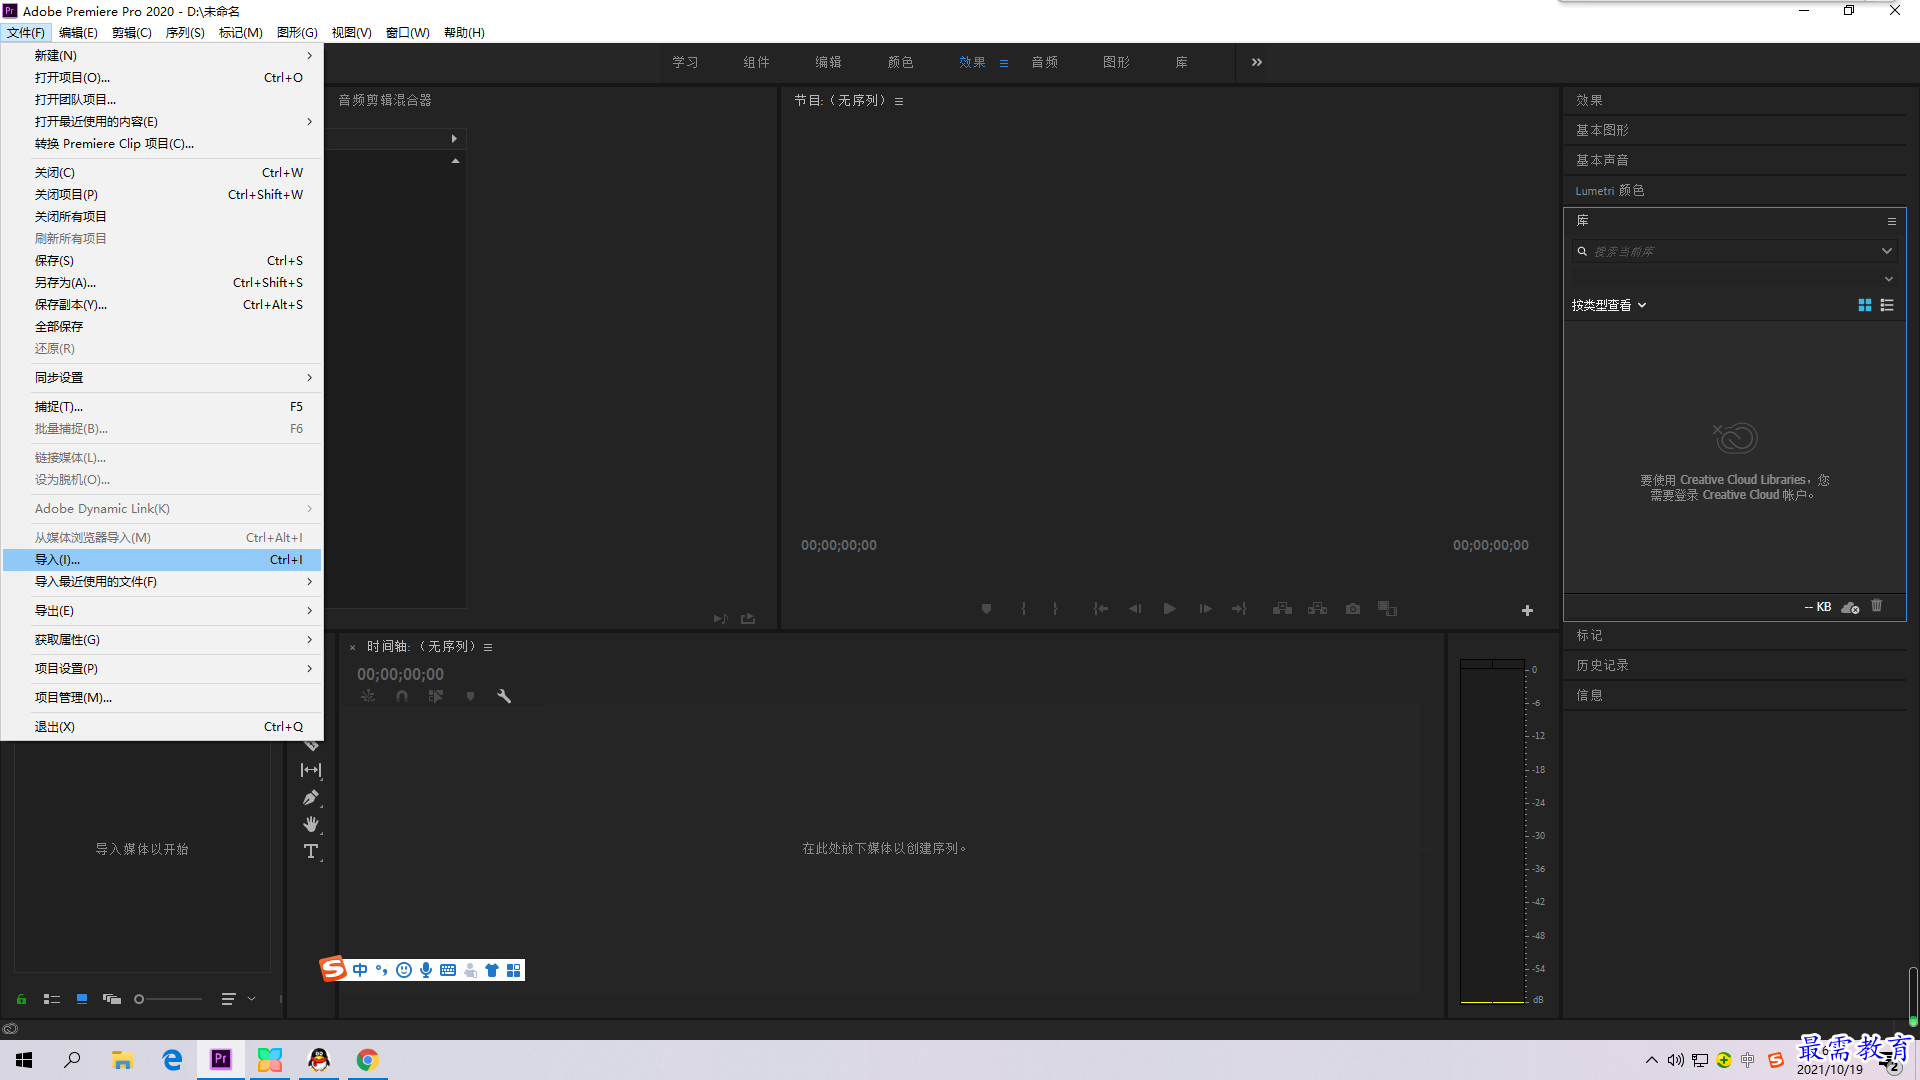Switch to the 音频 workspace tab

[1044, 62]
